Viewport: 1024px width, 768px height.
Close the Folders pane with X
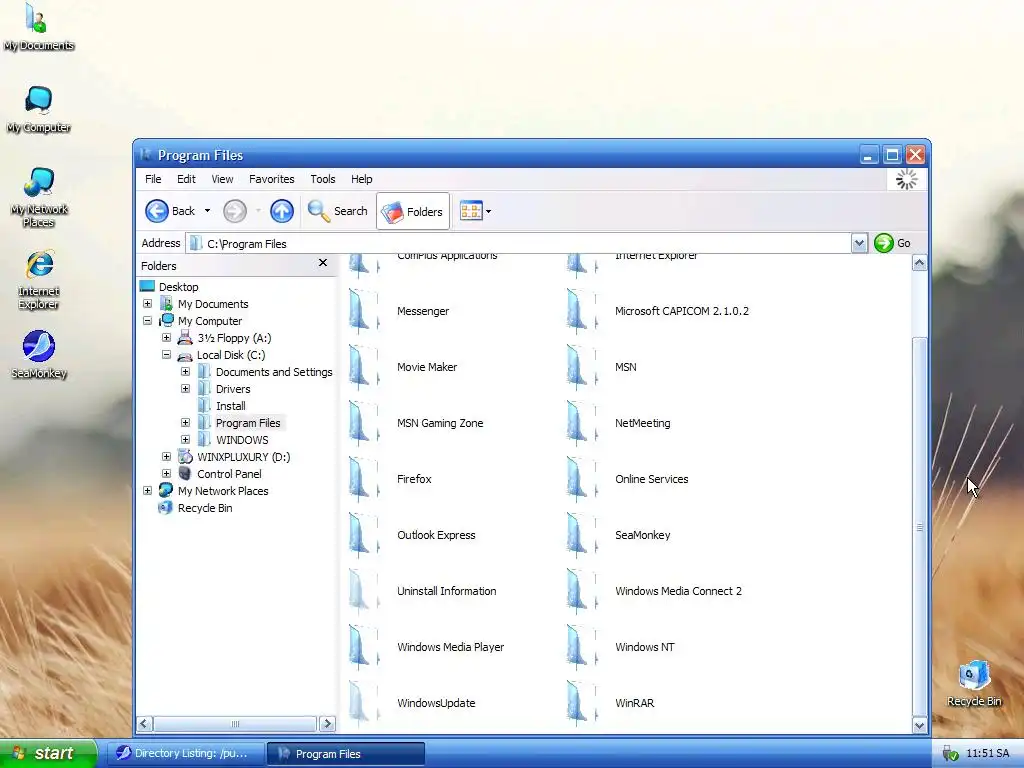pos(323,263)
